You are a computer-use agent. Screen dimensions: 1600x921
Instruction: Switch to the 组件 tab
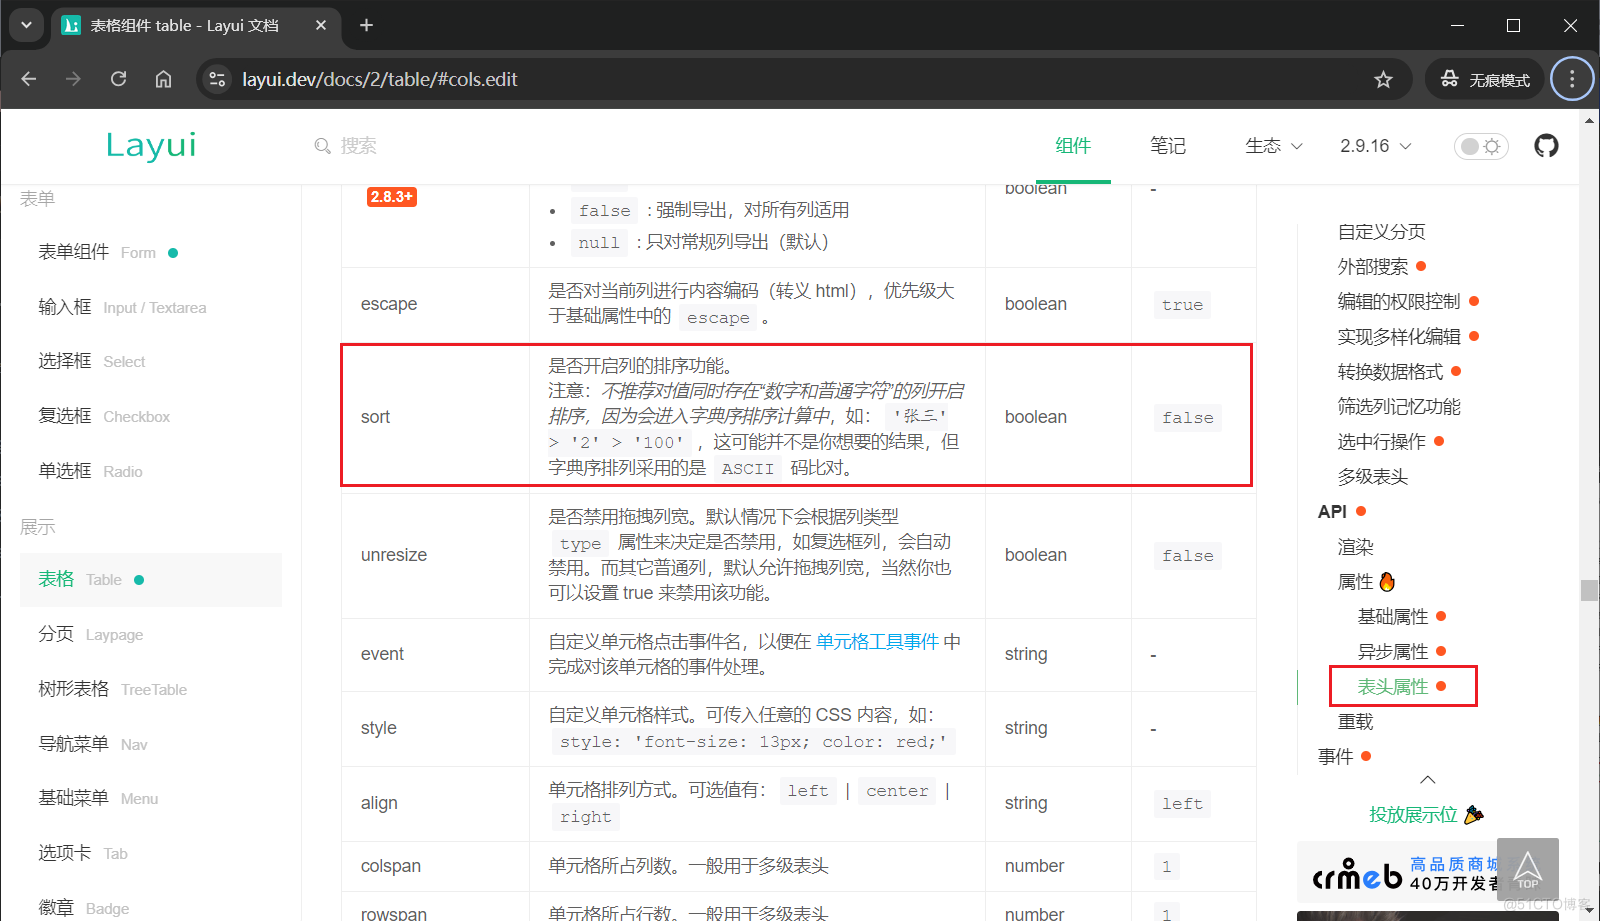[1073, 146]
